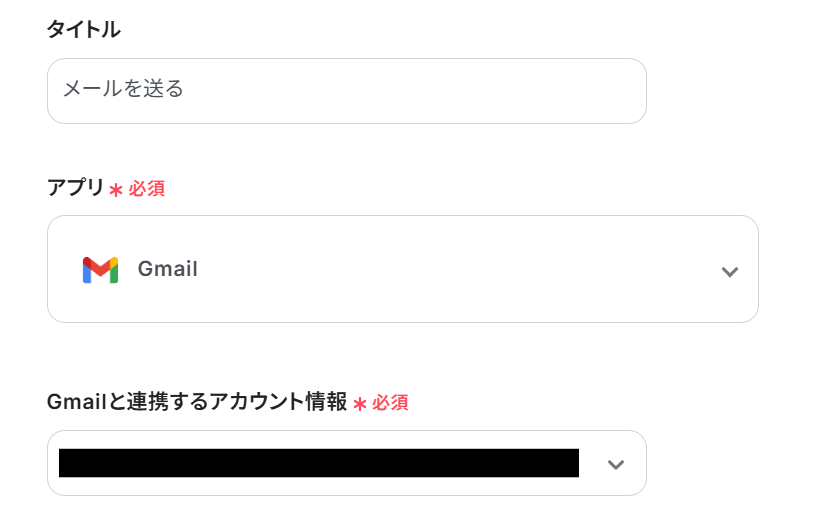Click the タイトル field label

(84, 30)
